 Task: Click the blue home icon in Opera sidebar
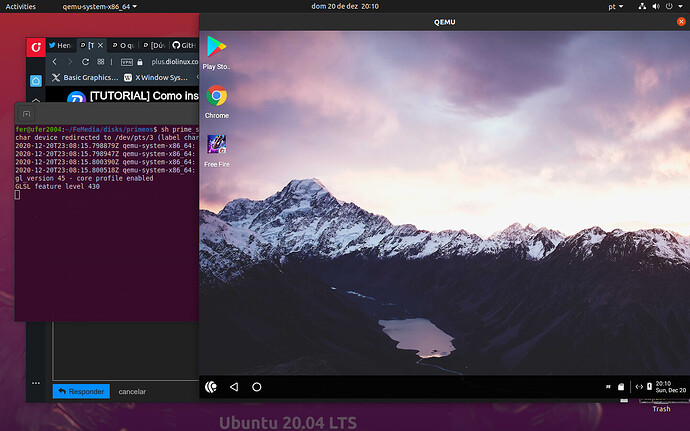coord(36,81)
